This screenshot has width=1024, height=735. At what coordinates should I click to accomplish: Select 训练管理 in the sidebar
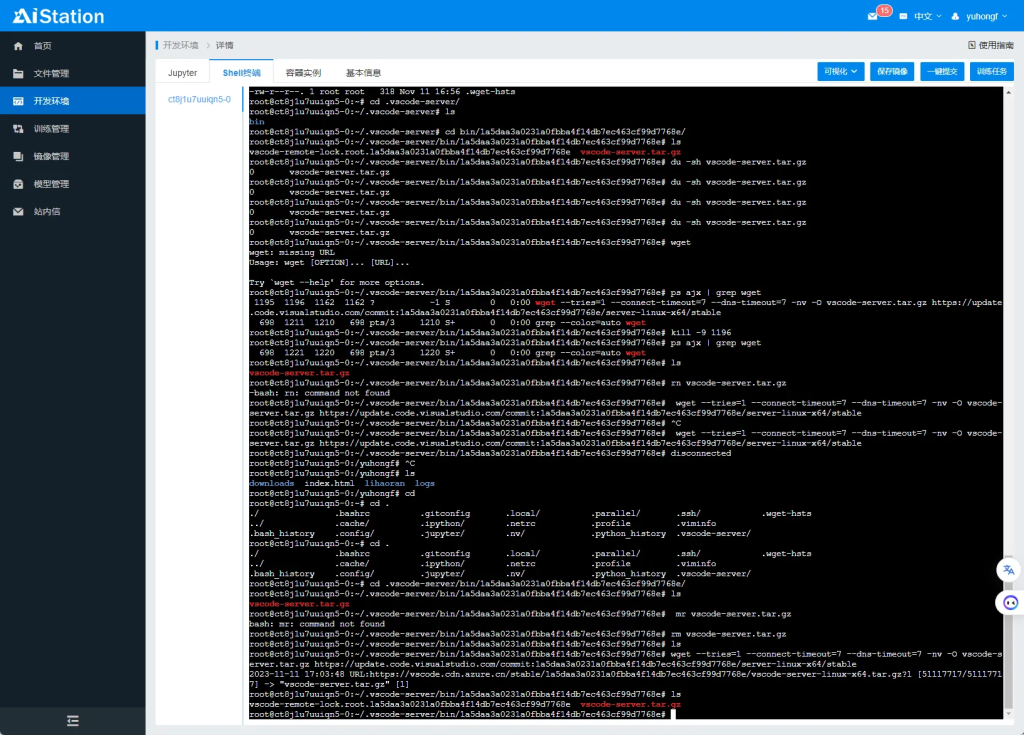(51, 129)
